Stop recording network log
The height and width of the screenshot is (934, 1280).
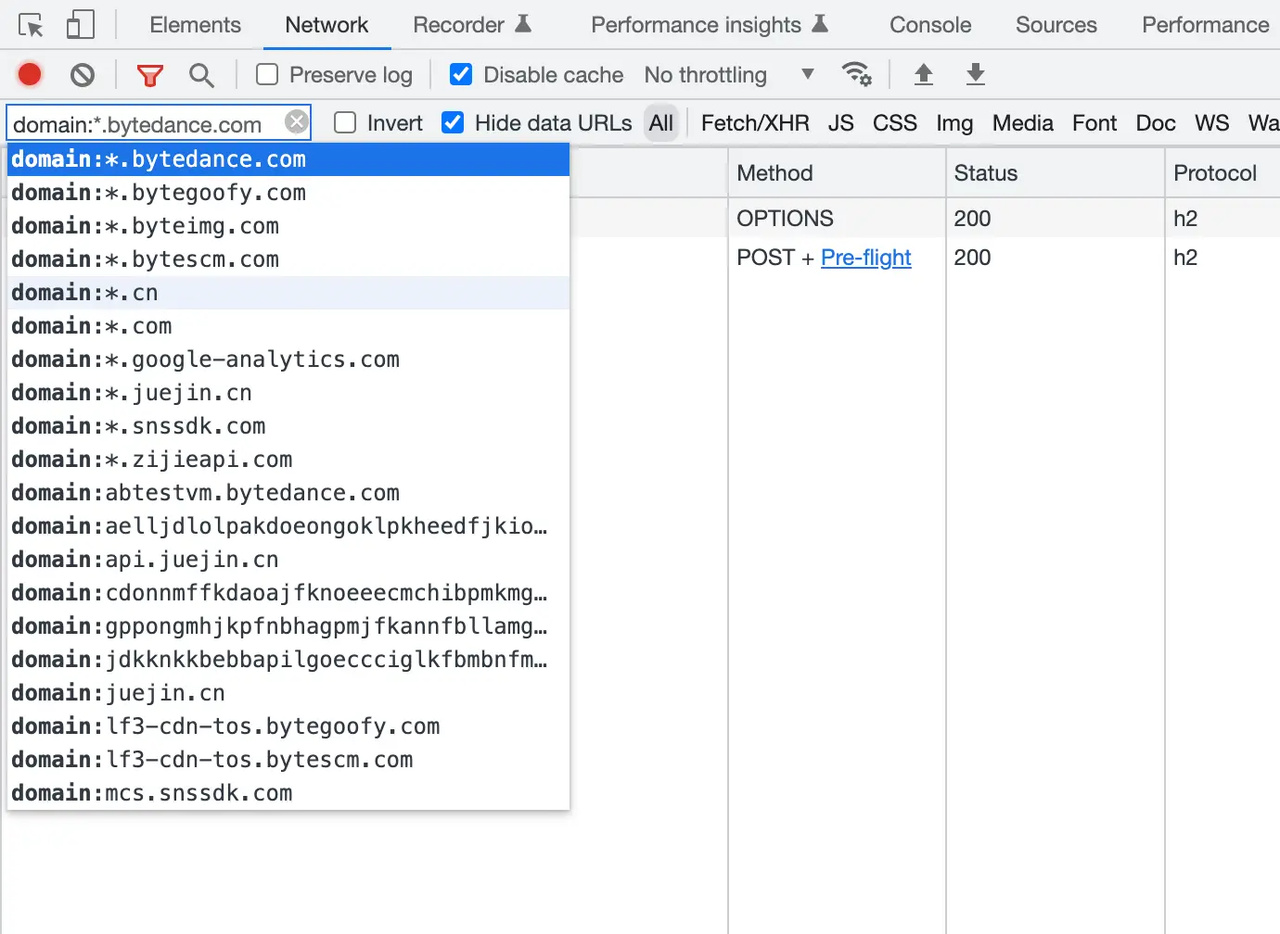click(x=30, y=74)
